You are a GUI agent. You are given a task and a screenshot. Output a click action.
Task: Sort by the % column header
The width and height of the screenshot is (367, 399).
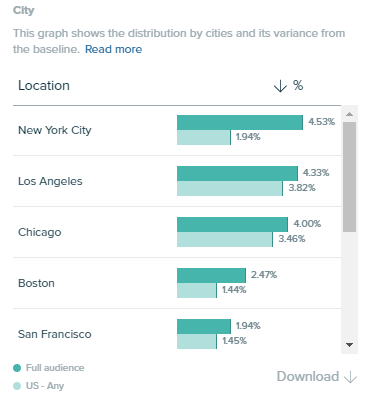pos(298,86)
